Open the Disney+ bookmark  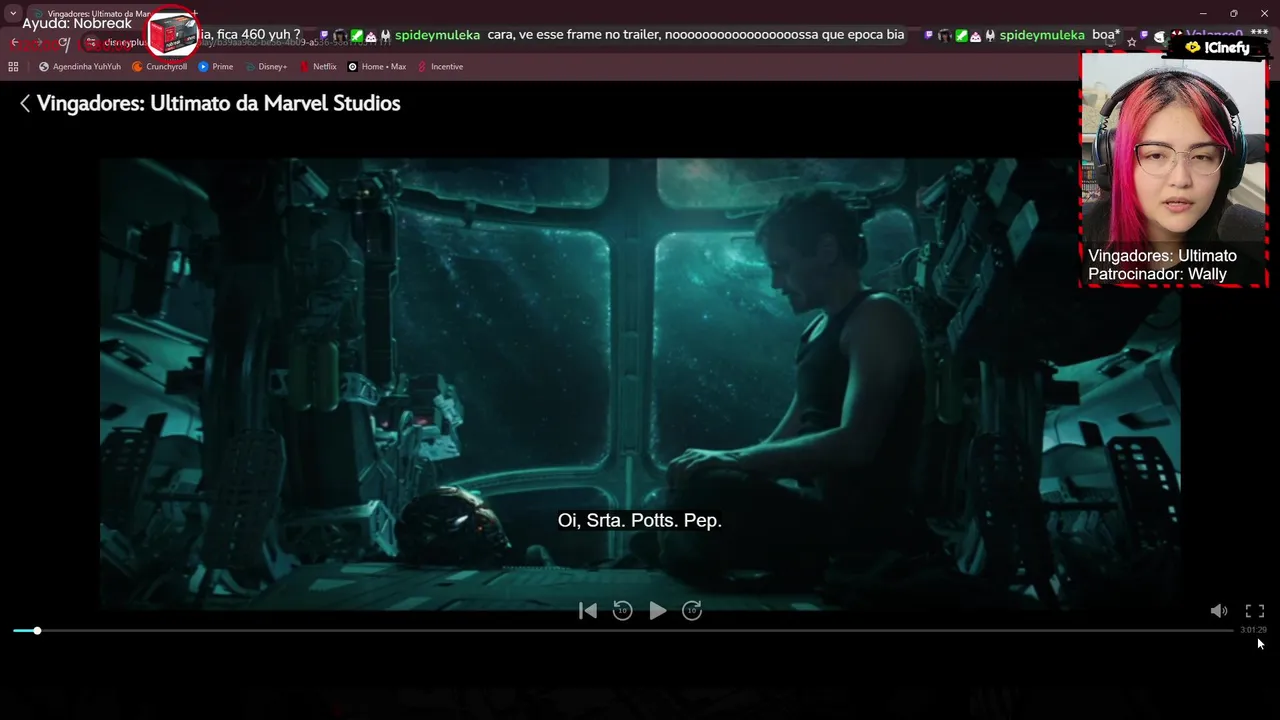(266, 67)
